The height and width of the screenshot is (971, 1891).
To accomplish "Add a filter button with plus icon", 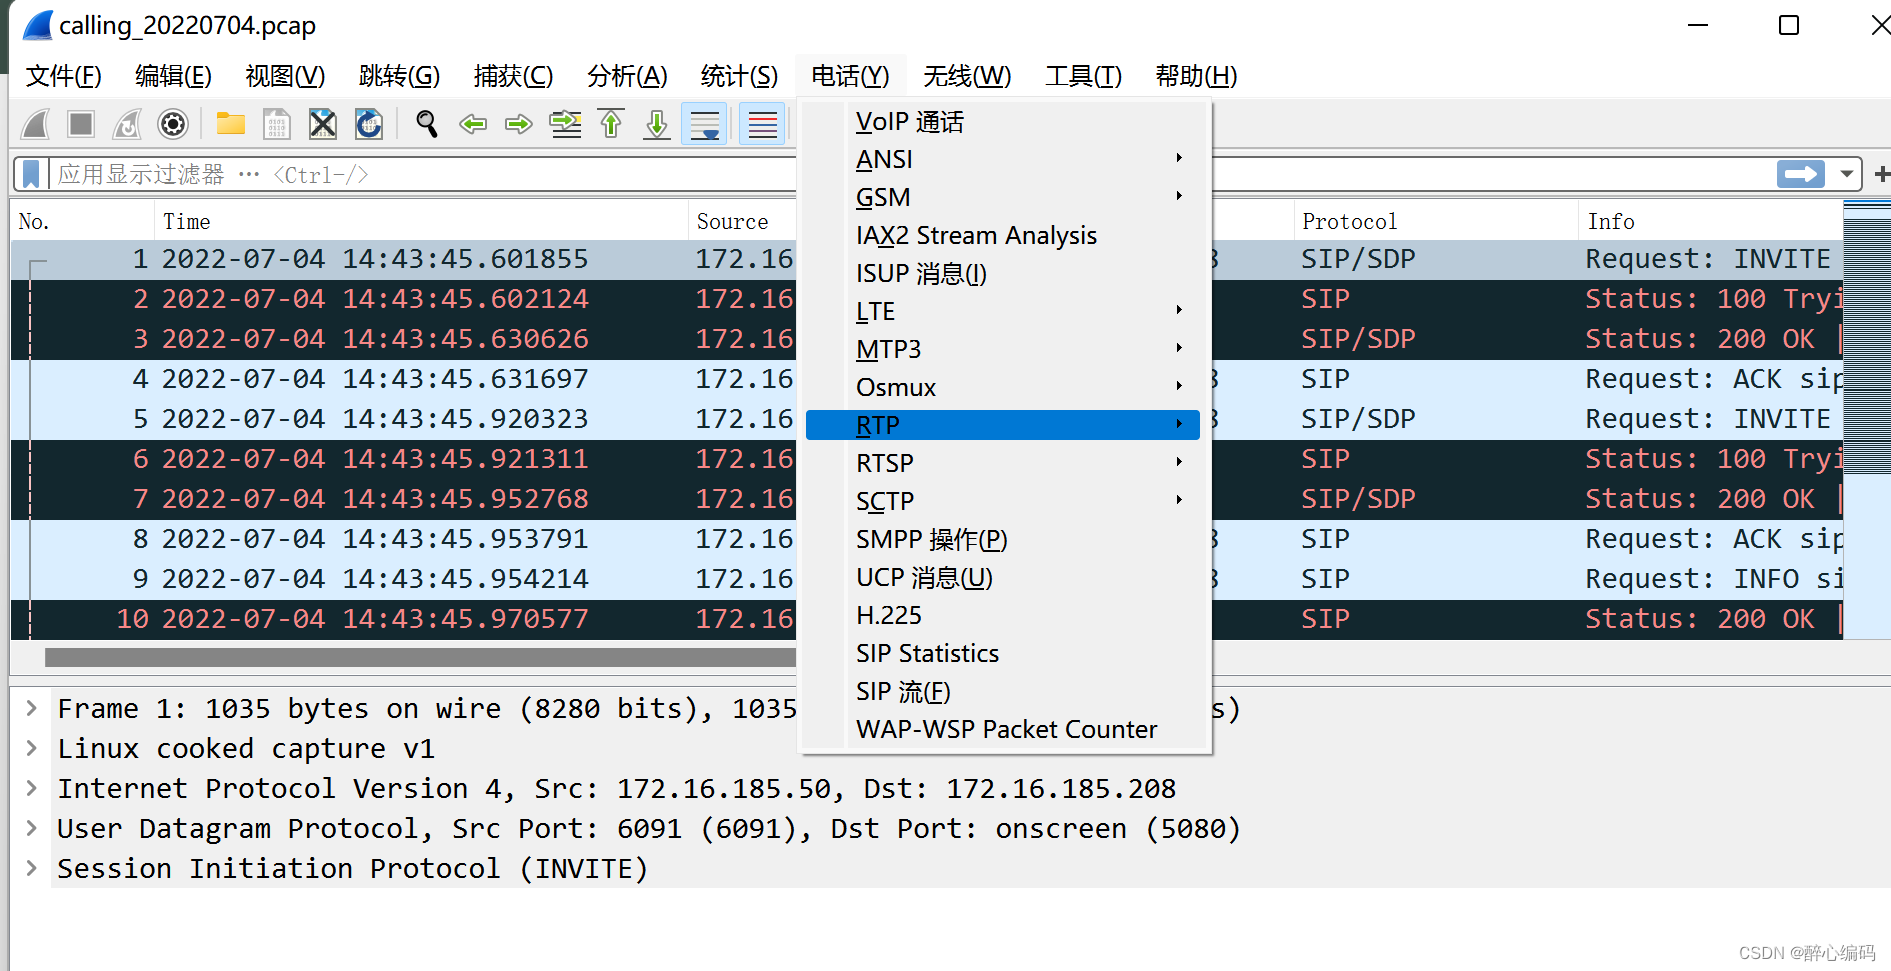I will [x=1880, y=174].
